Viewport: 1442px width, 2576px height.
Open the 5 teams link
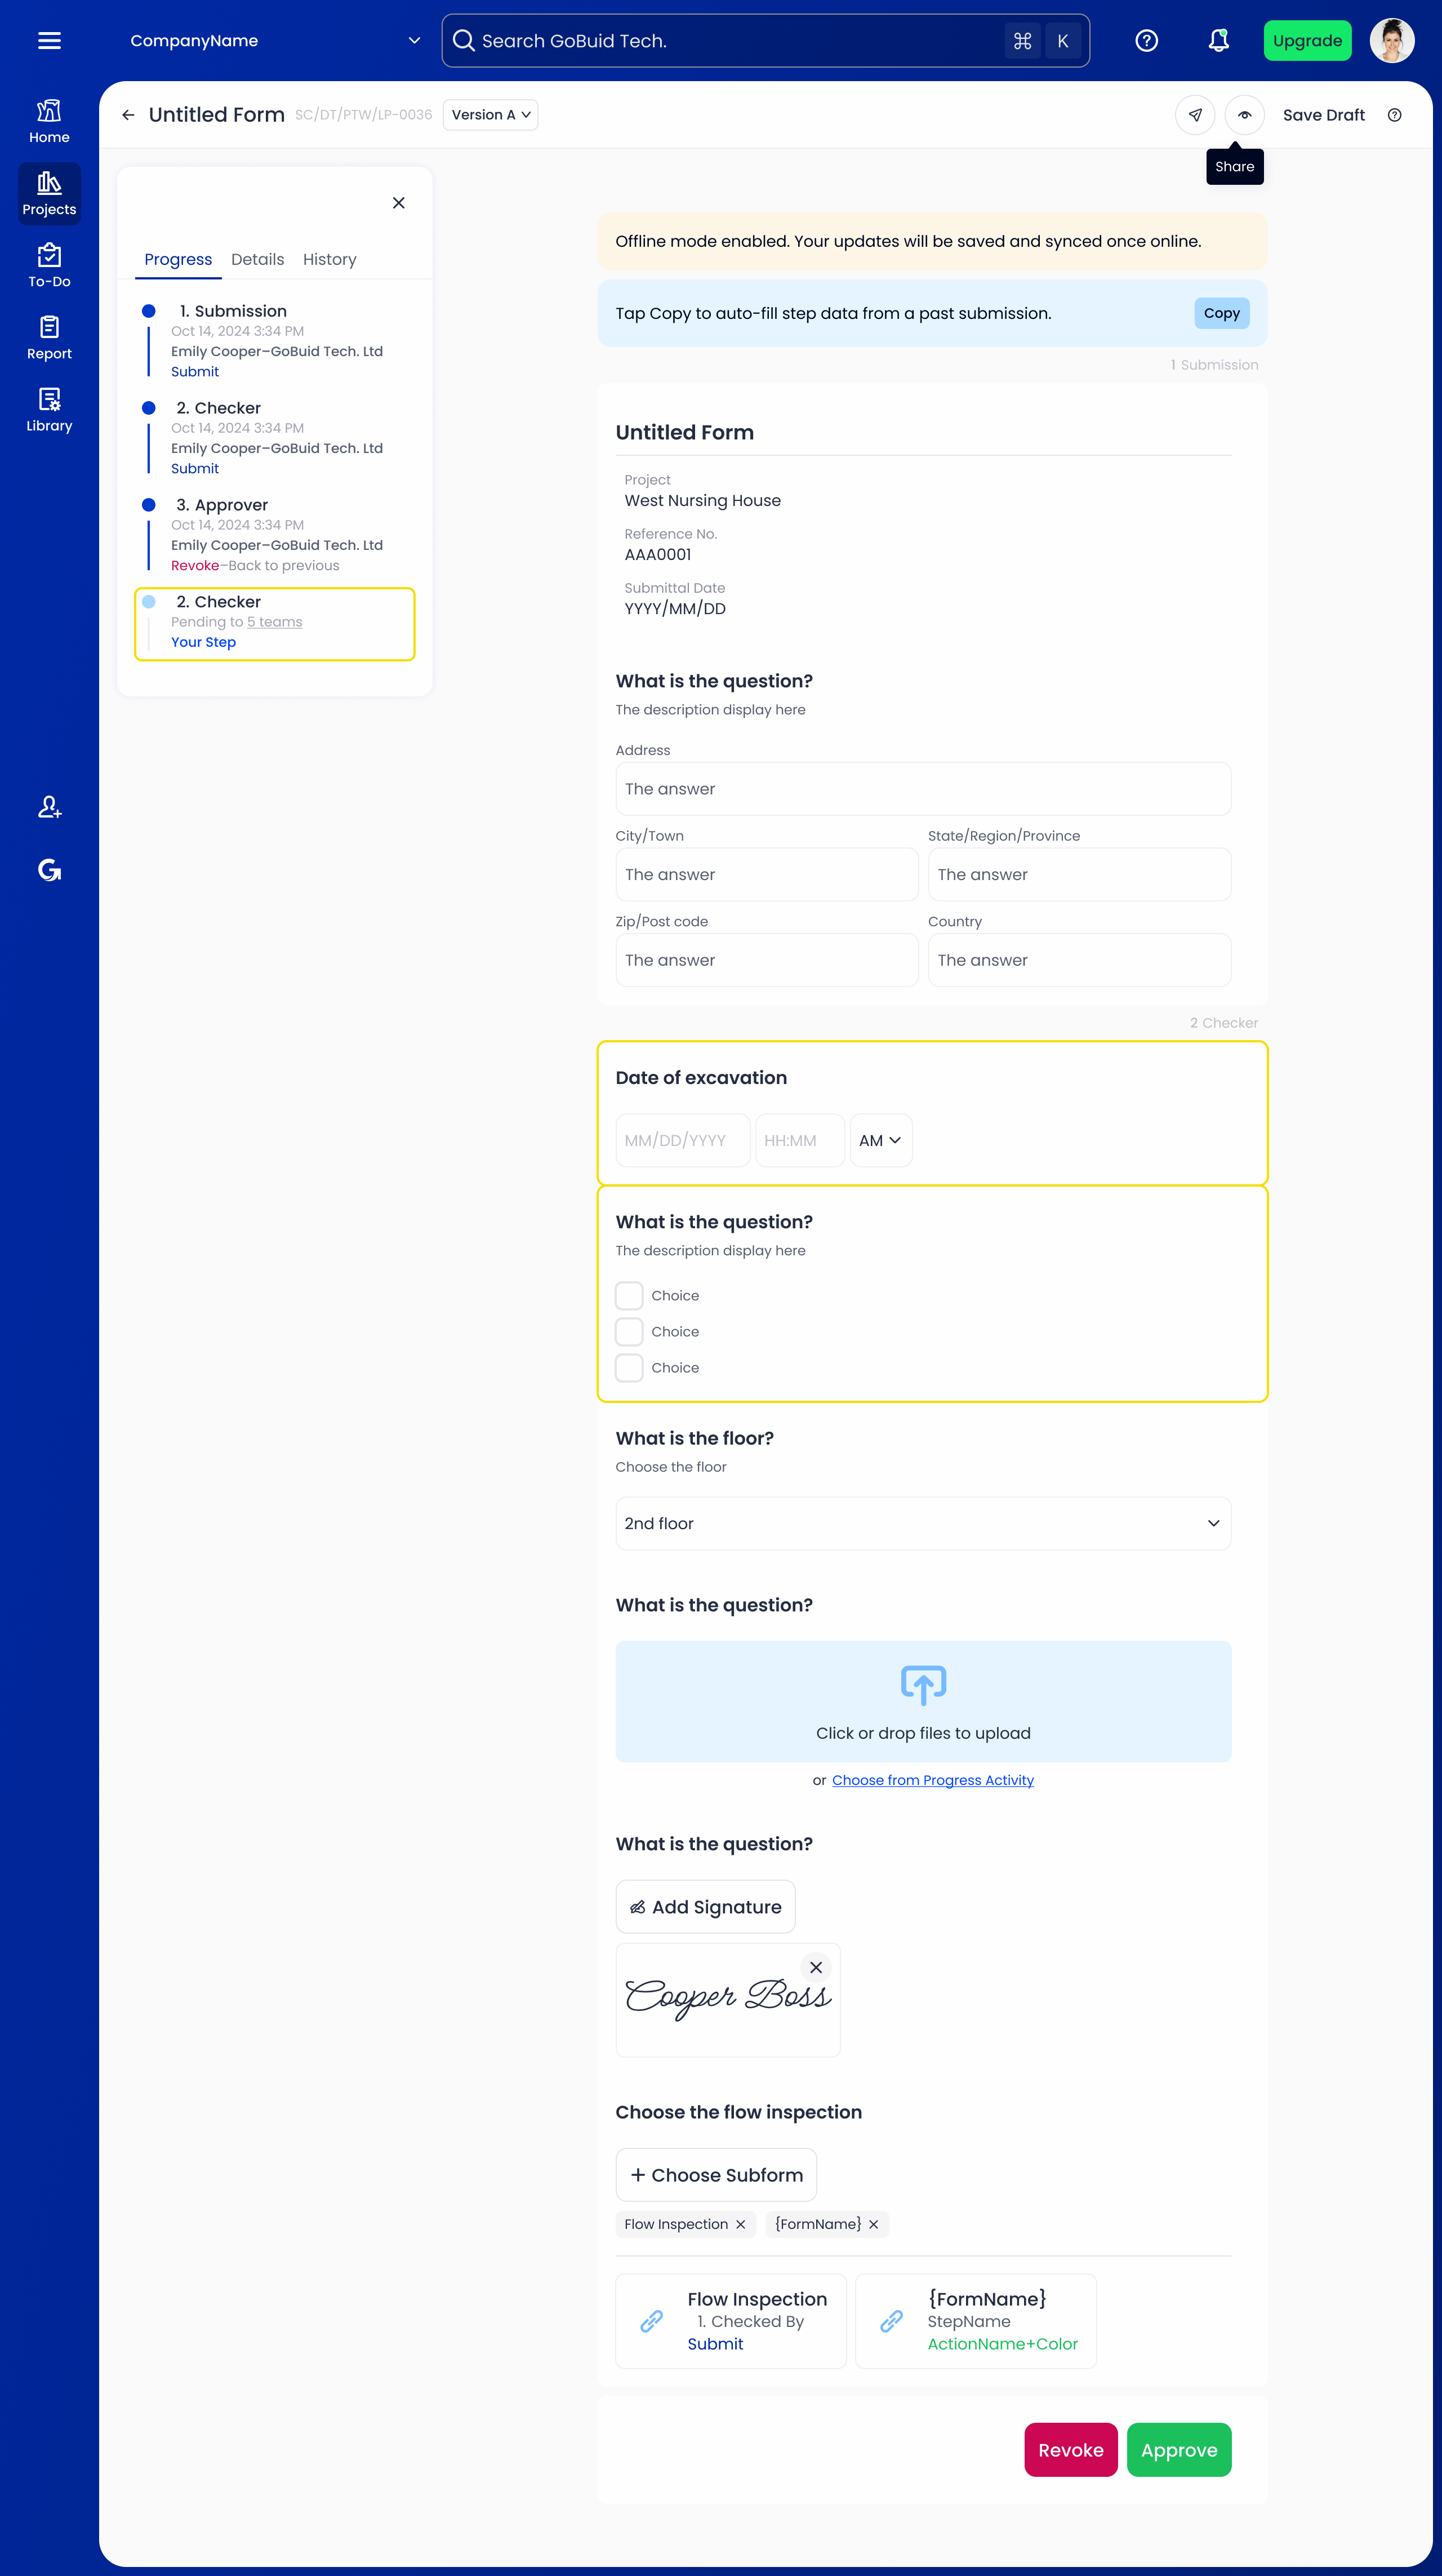[274, 622]
